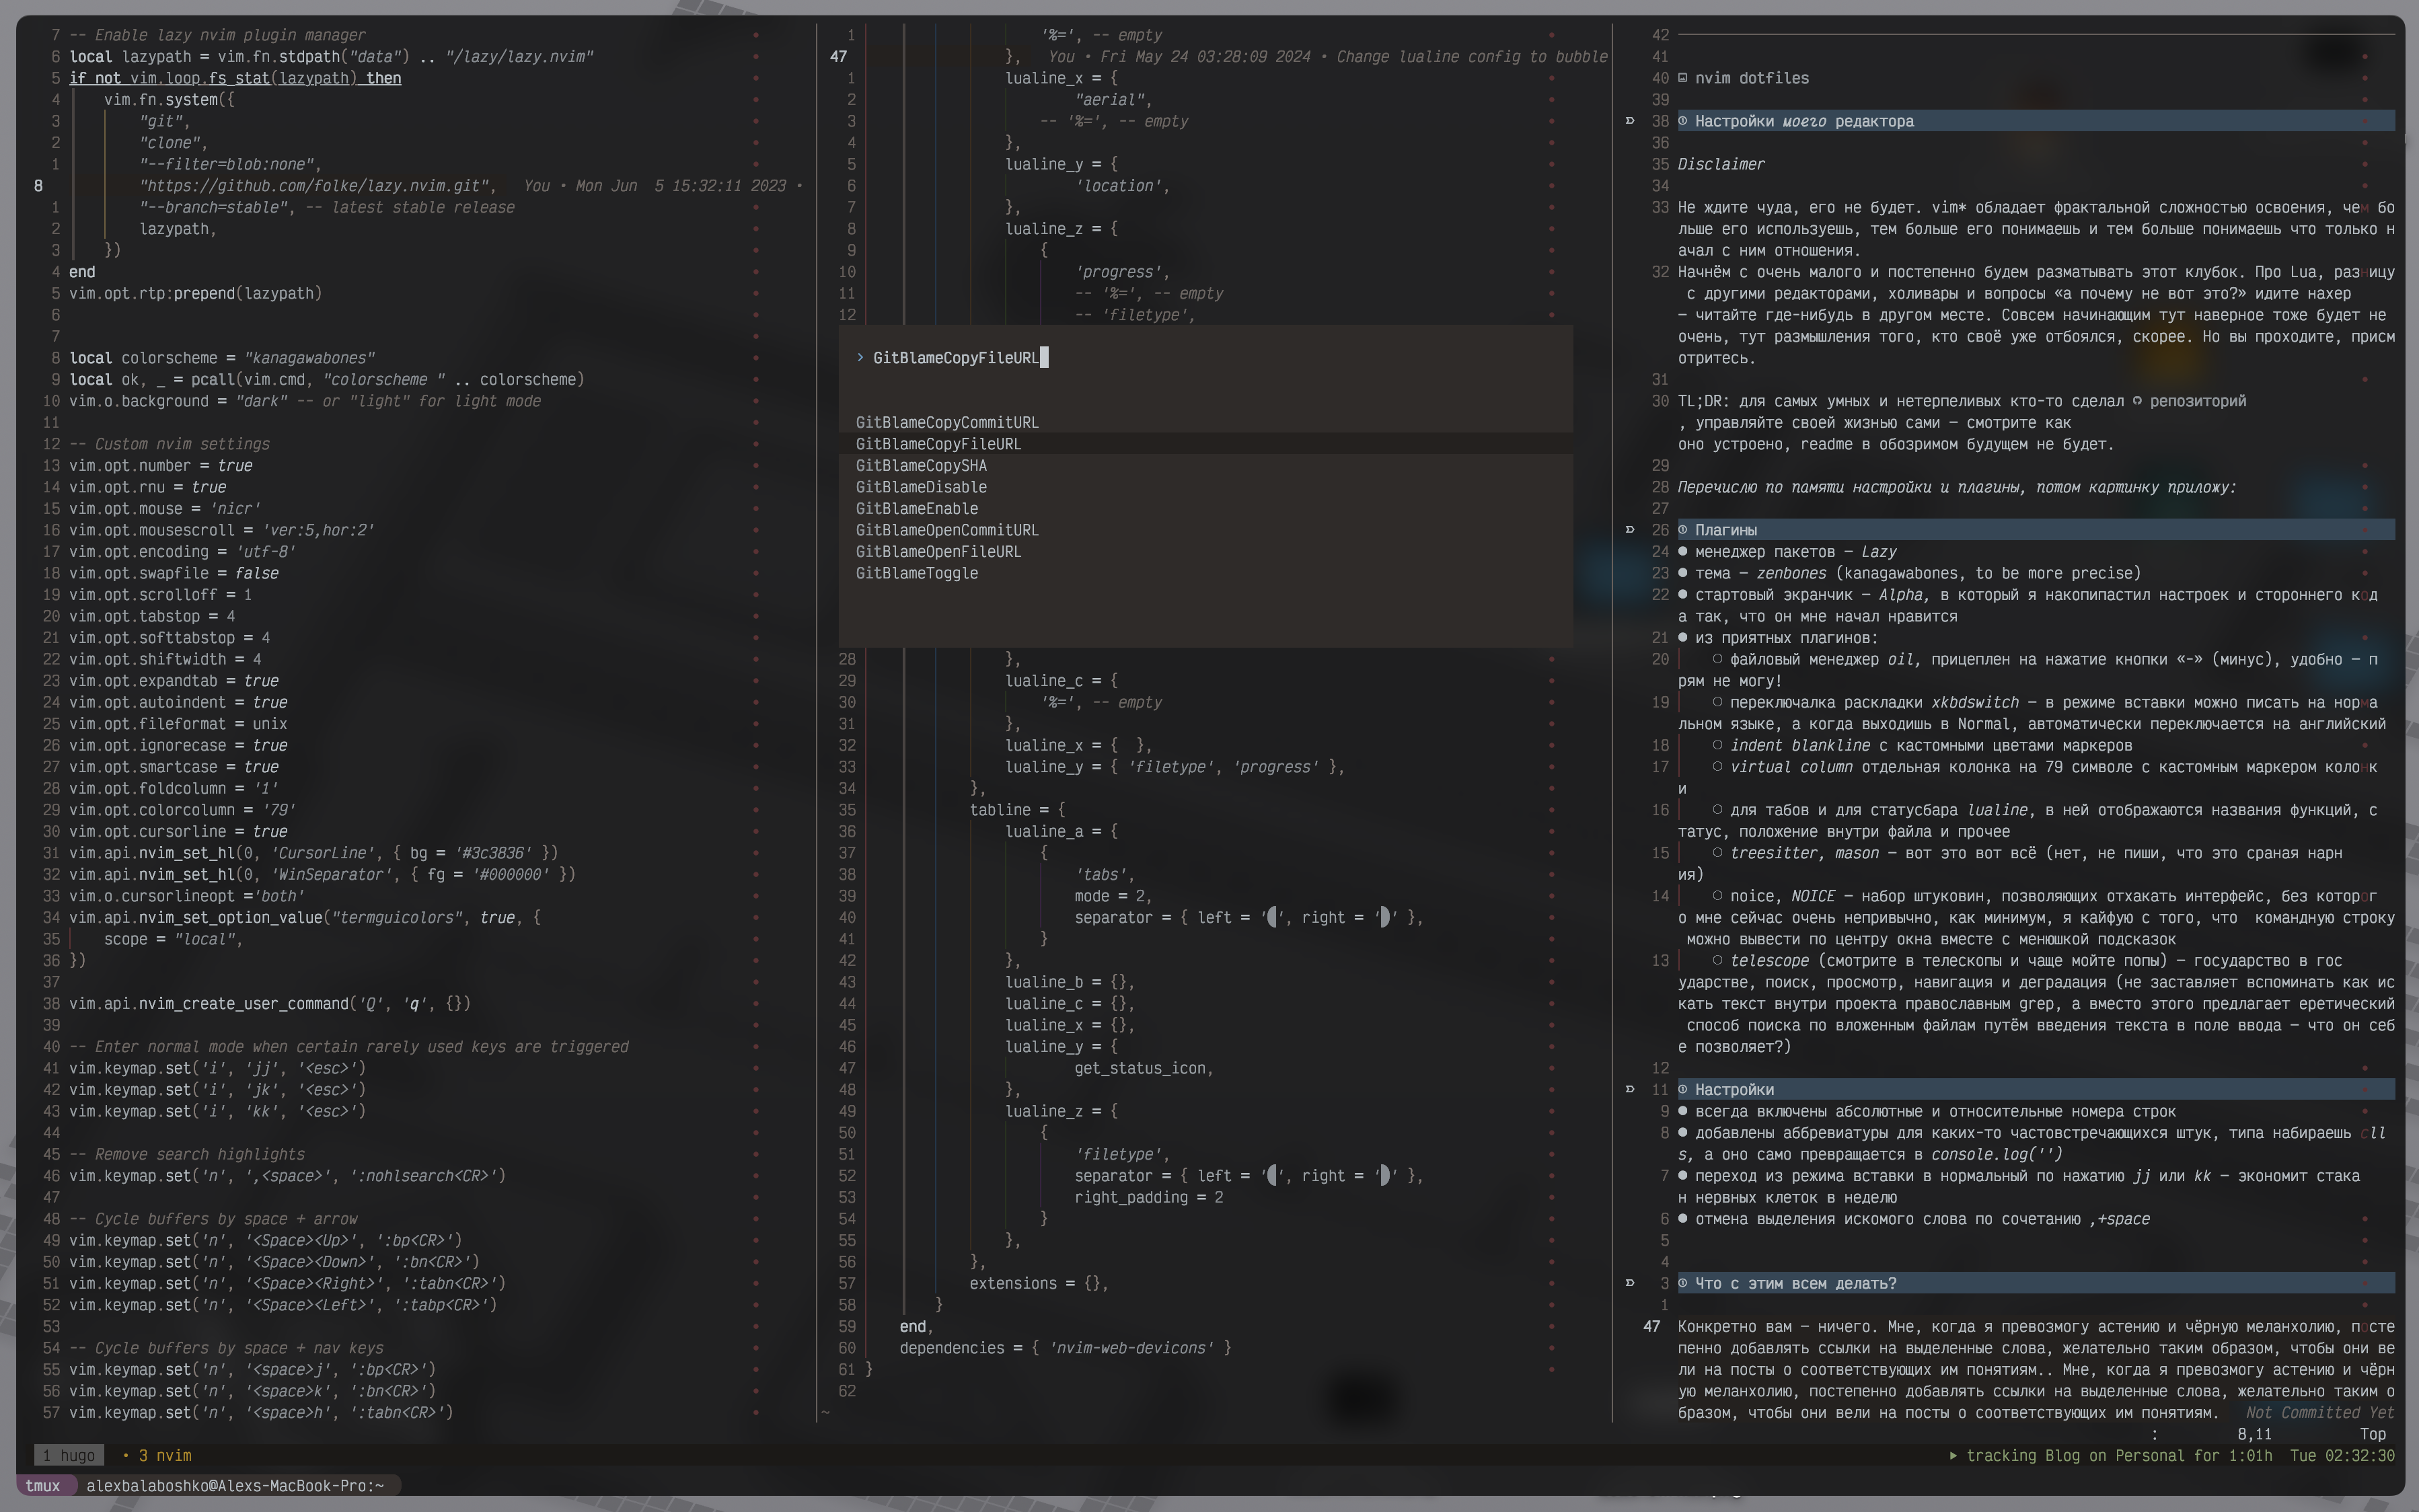Choose GitBlameEnable from the results
The height and width of the screenshot is (1512, 2419).
pyautogui.click(x=916, y=509)
